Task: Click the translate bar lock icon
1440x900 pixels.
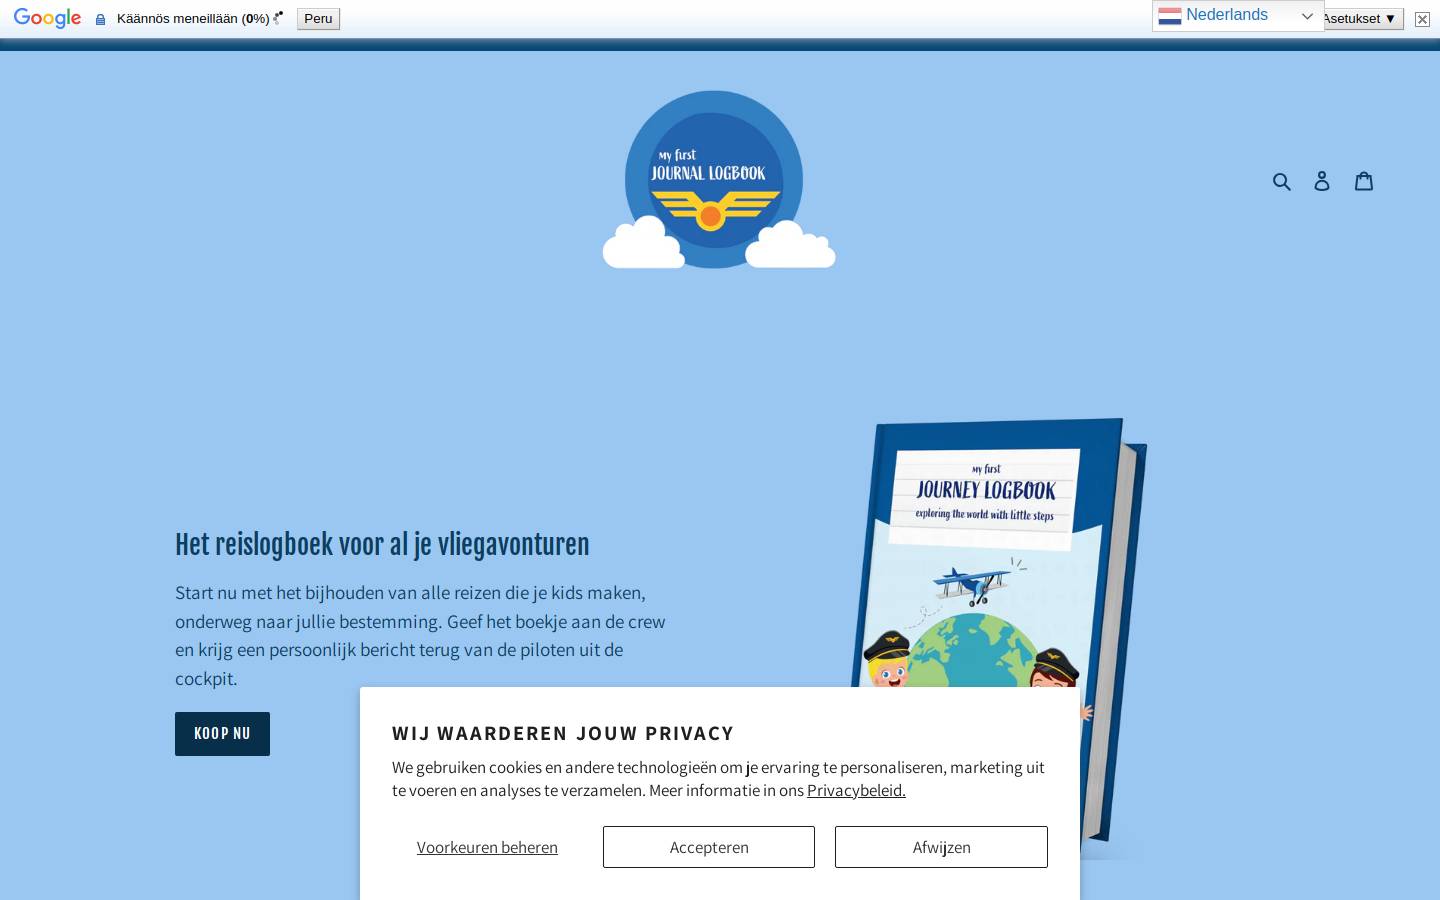Action: point(100,19)
